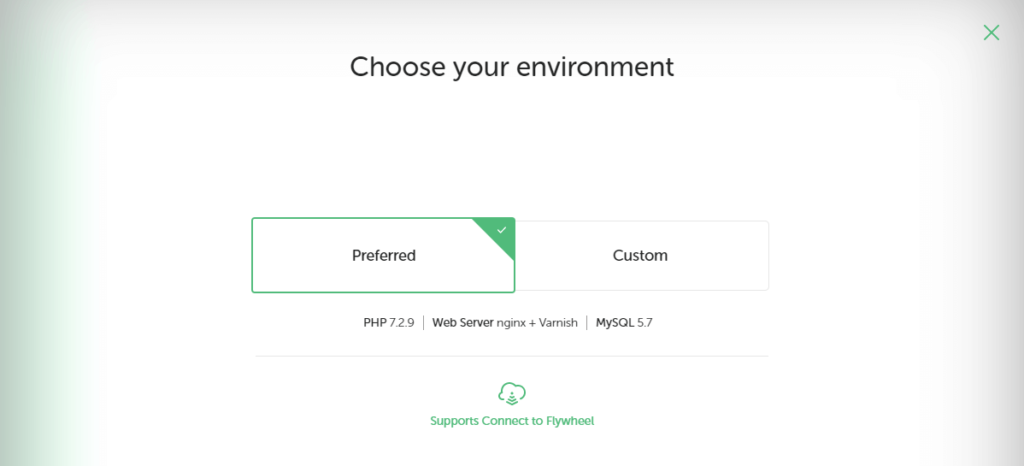Click the 5.7 MySQL version number
The image size is (1024, 466).
click(646, 323)
